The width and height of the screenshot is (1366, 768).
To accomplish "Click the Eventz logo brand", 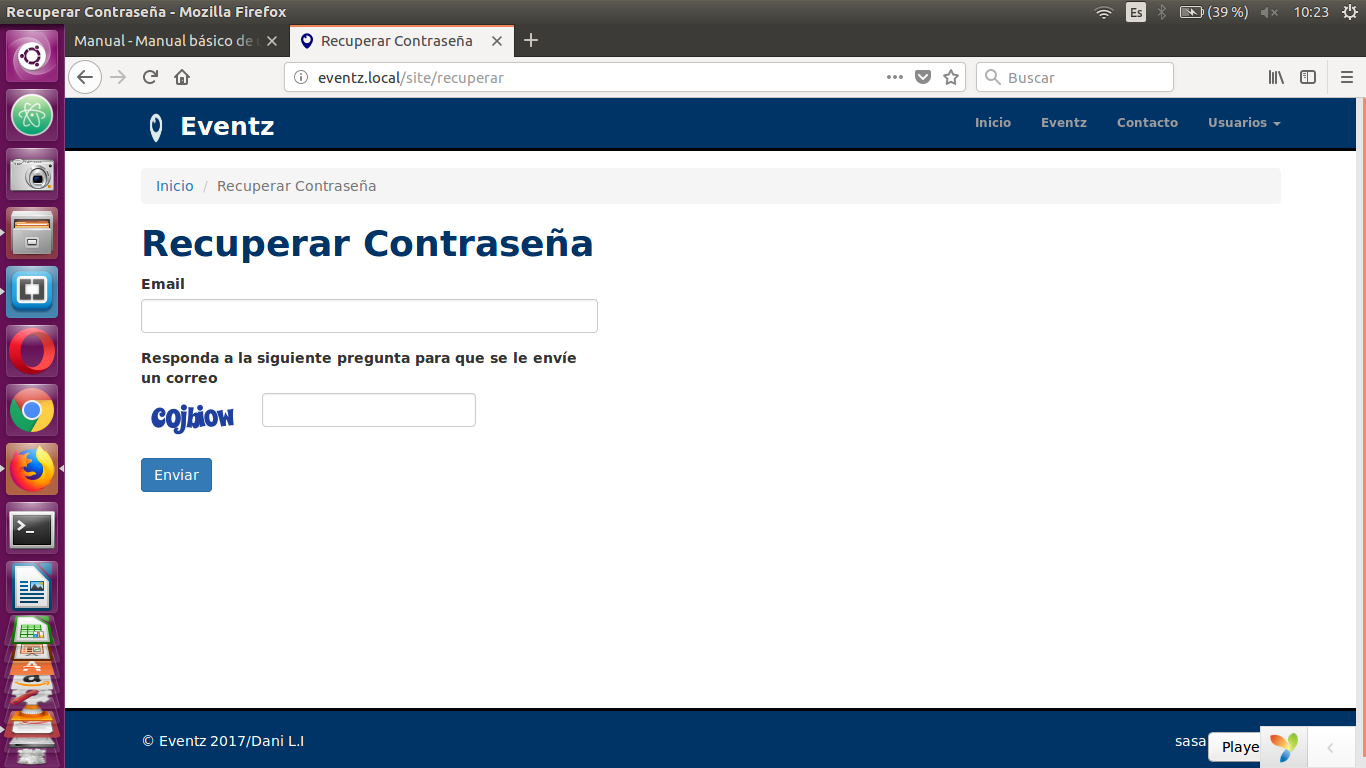I will (x=211, y=126).
